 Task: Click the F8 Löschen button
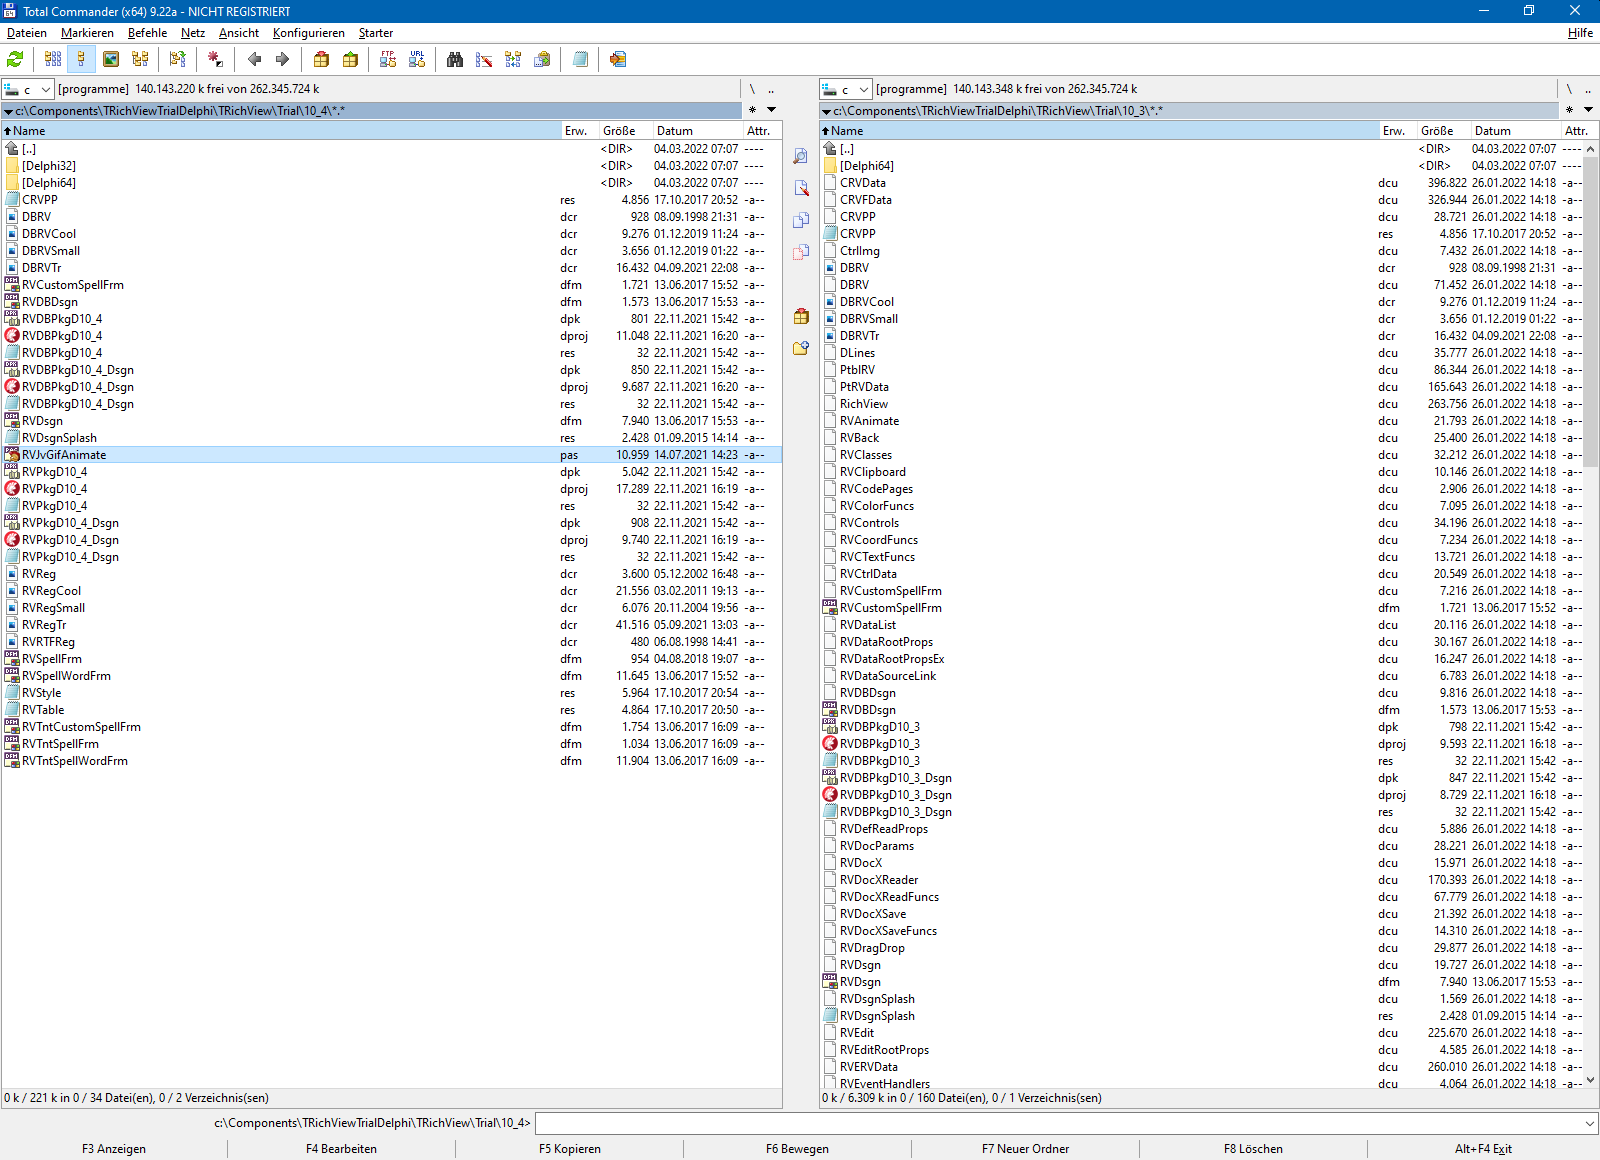[1254, 1149]
